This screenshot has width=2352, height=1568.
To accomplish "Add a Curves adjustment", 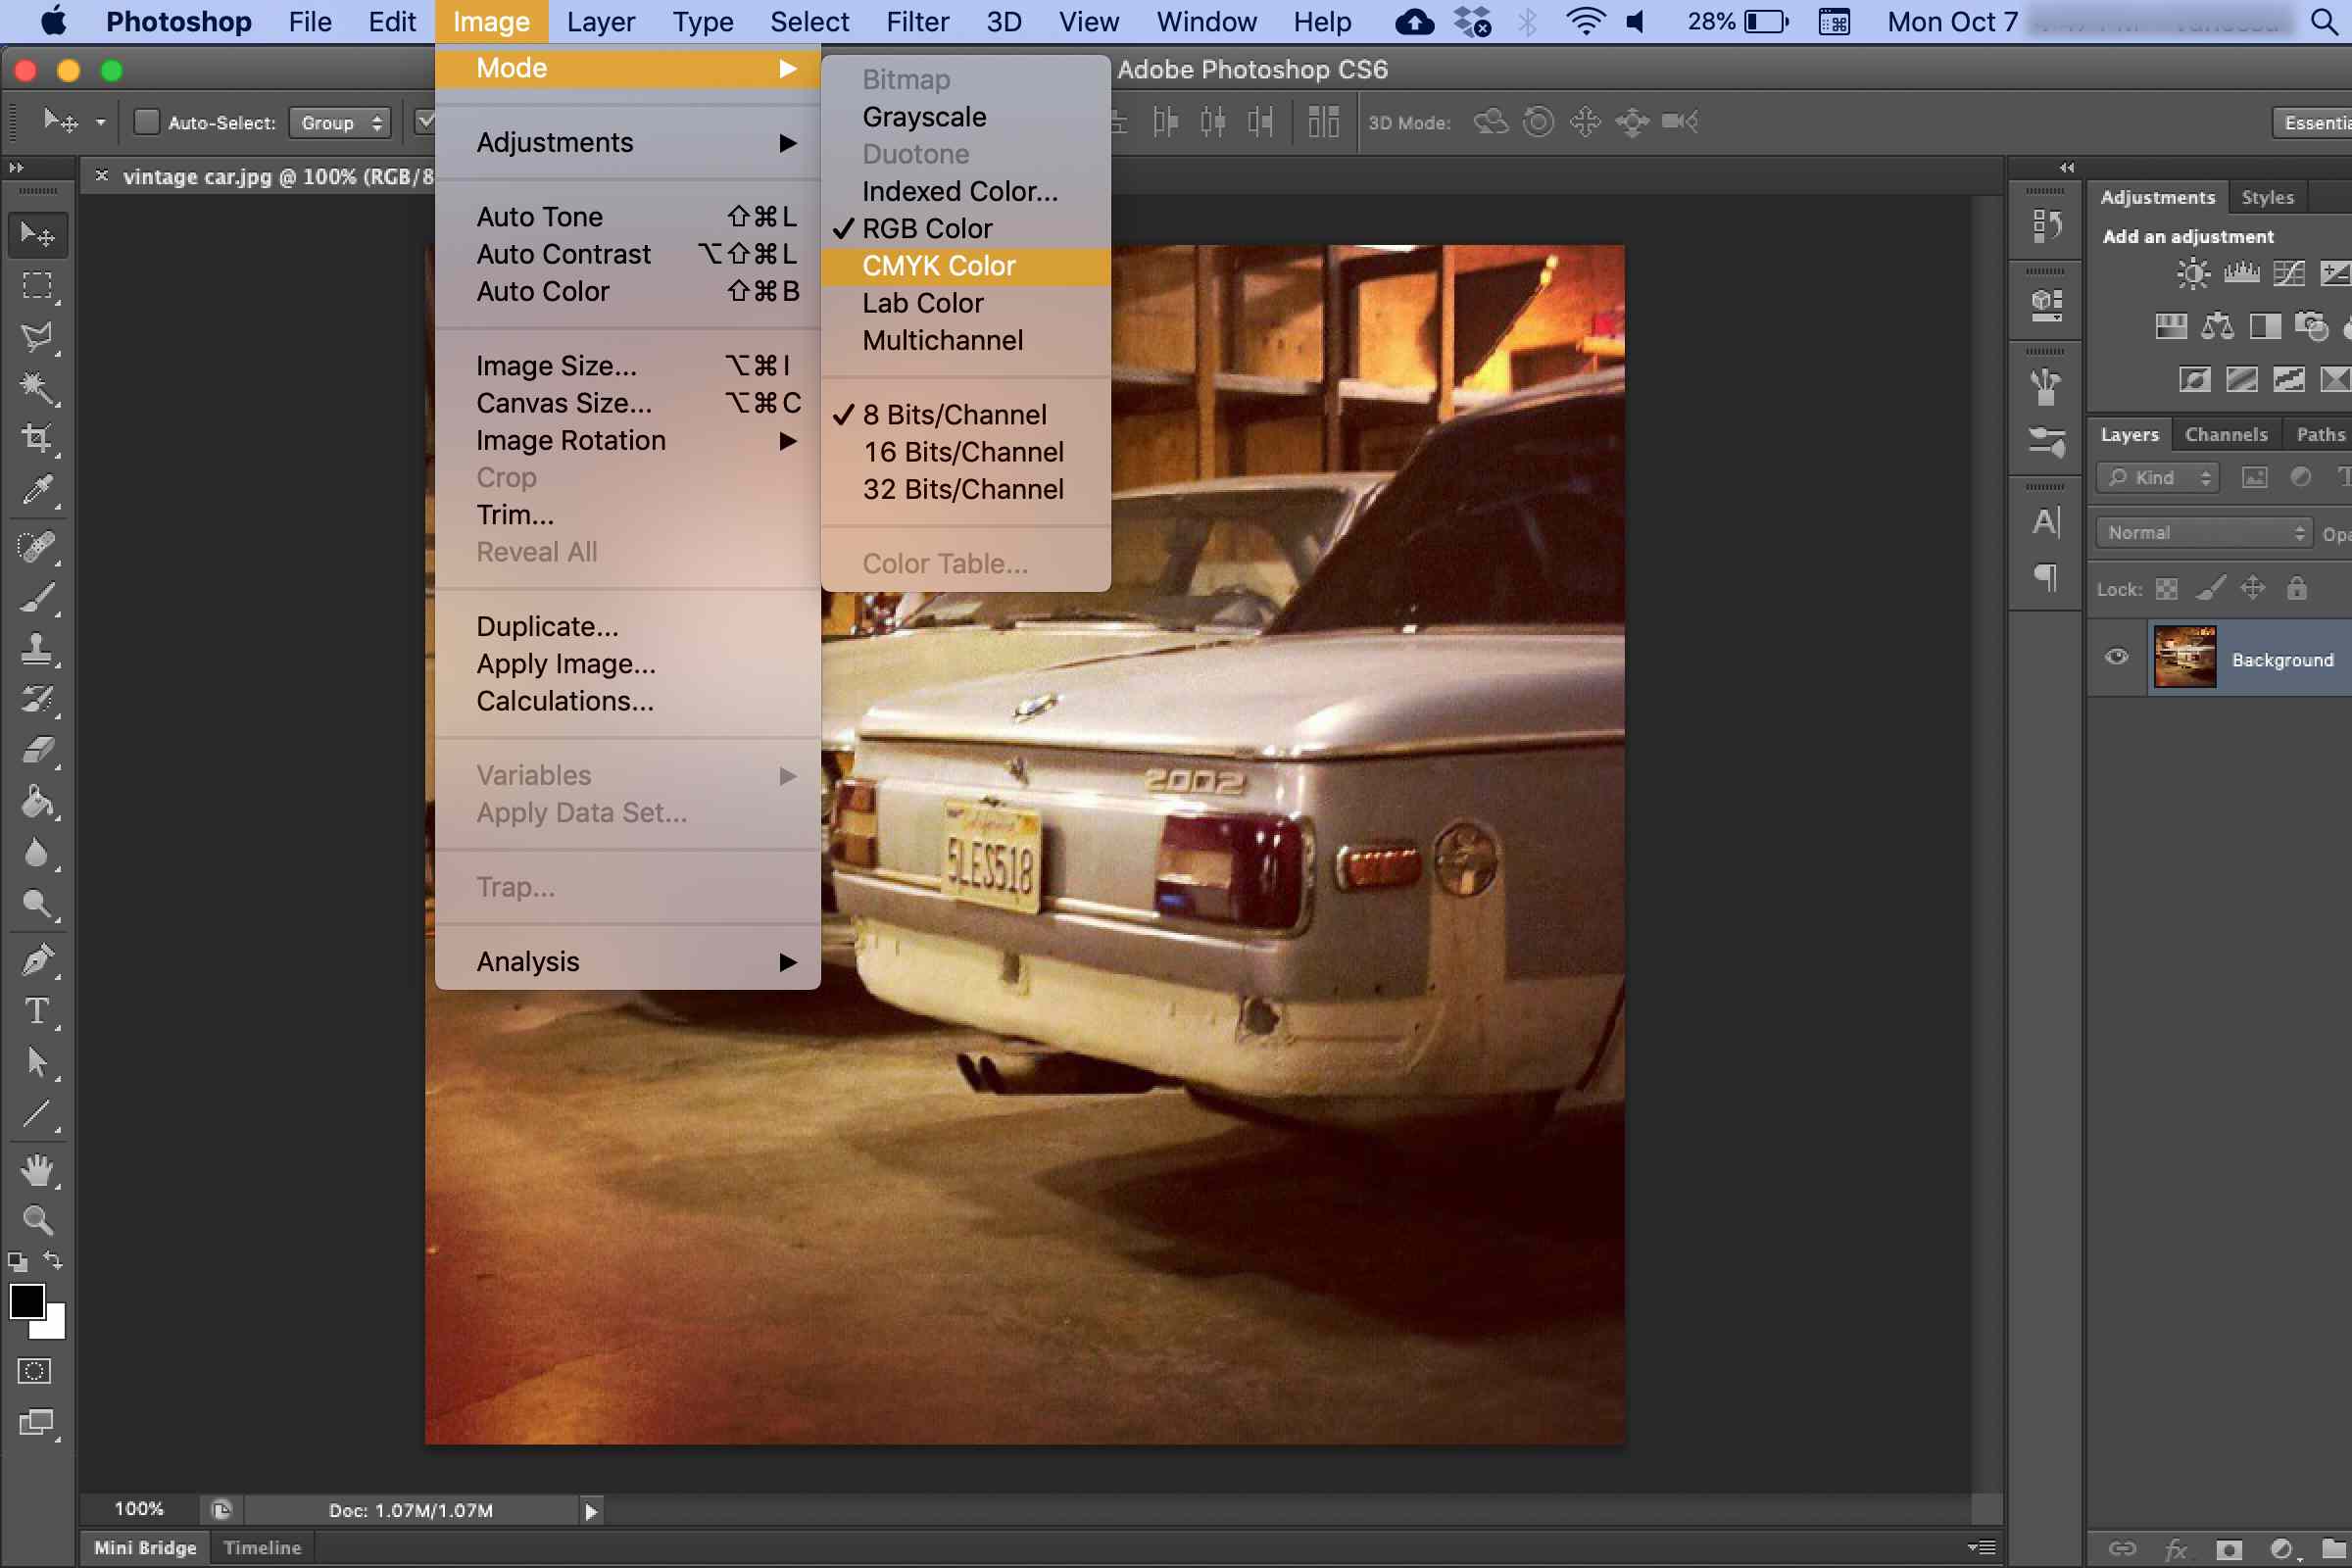I will coord(2288,273).
